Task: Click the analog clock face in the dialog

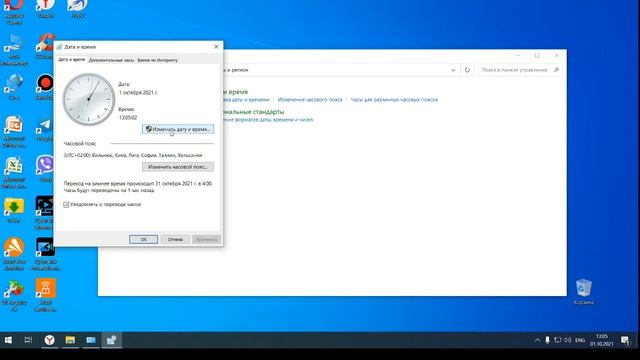Action: click(x=89, y=99)
